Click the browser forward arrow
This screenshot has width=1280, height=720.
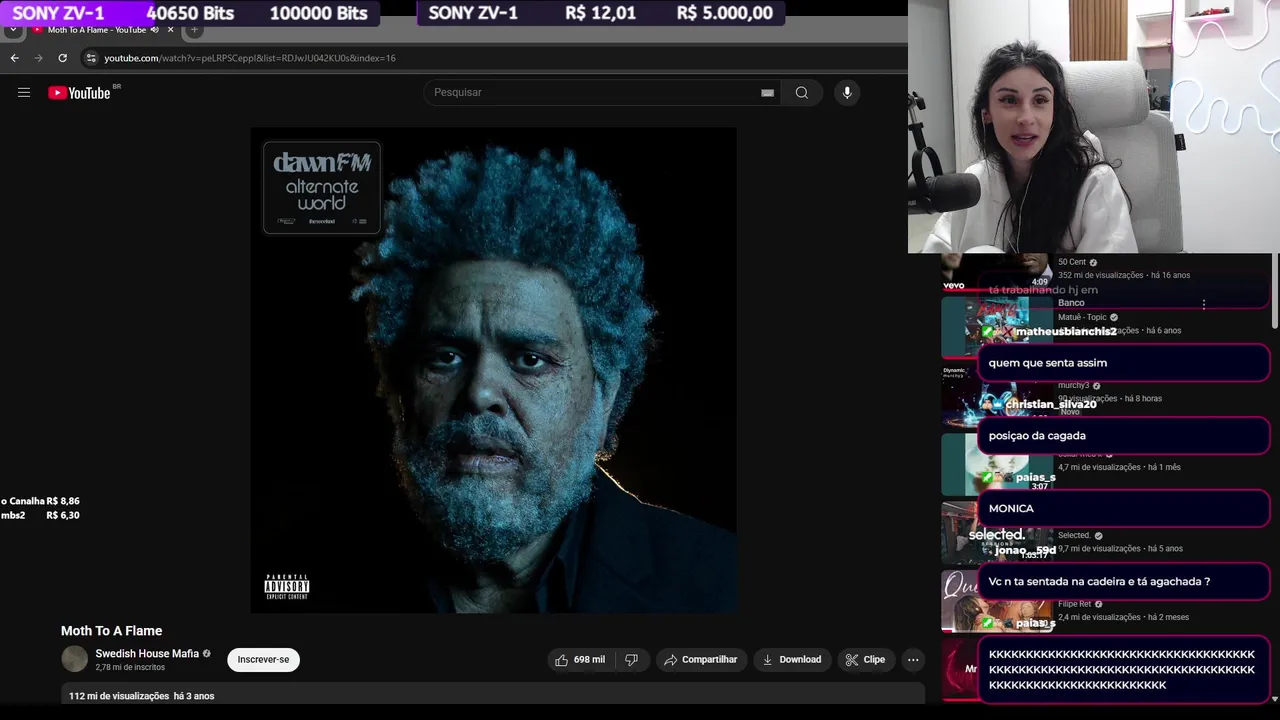[38, 58]
